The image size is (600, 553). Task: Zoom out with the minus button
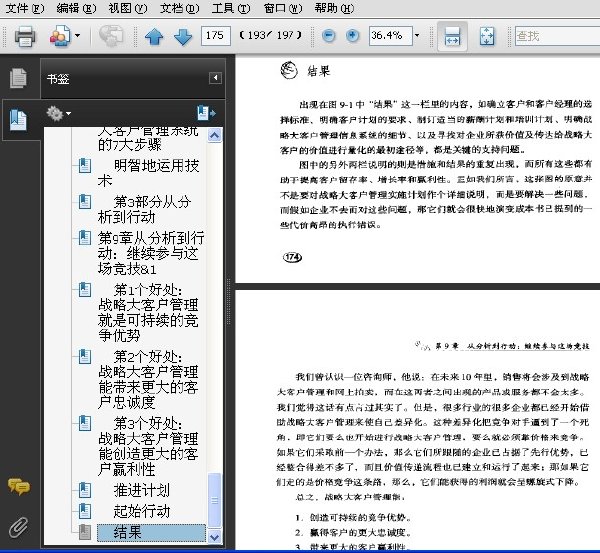[x=329, y=36]
